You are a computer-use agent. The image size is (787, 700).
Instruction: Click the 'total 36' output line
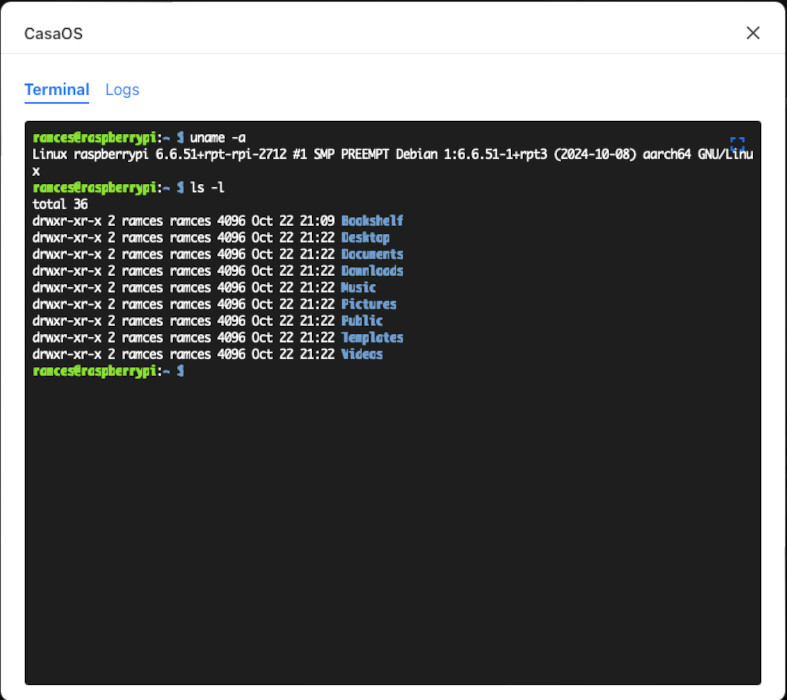point(60,204)
